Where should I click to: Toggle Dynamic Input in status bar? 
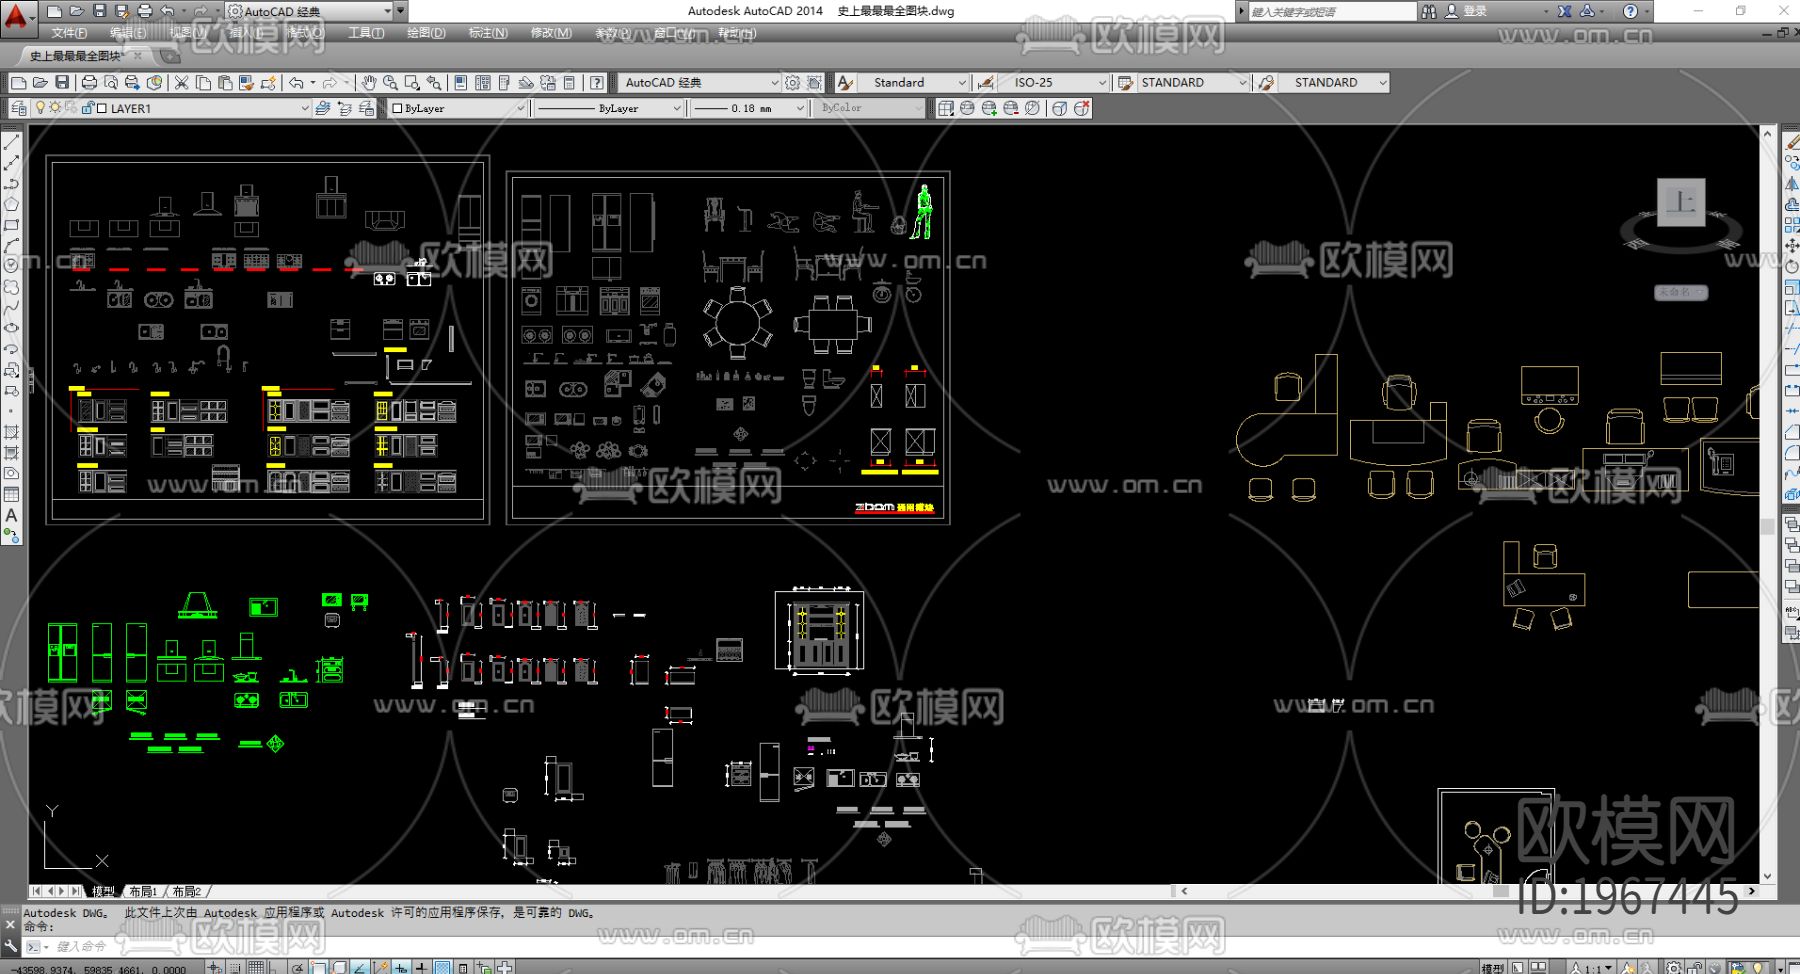coord(400,967)
